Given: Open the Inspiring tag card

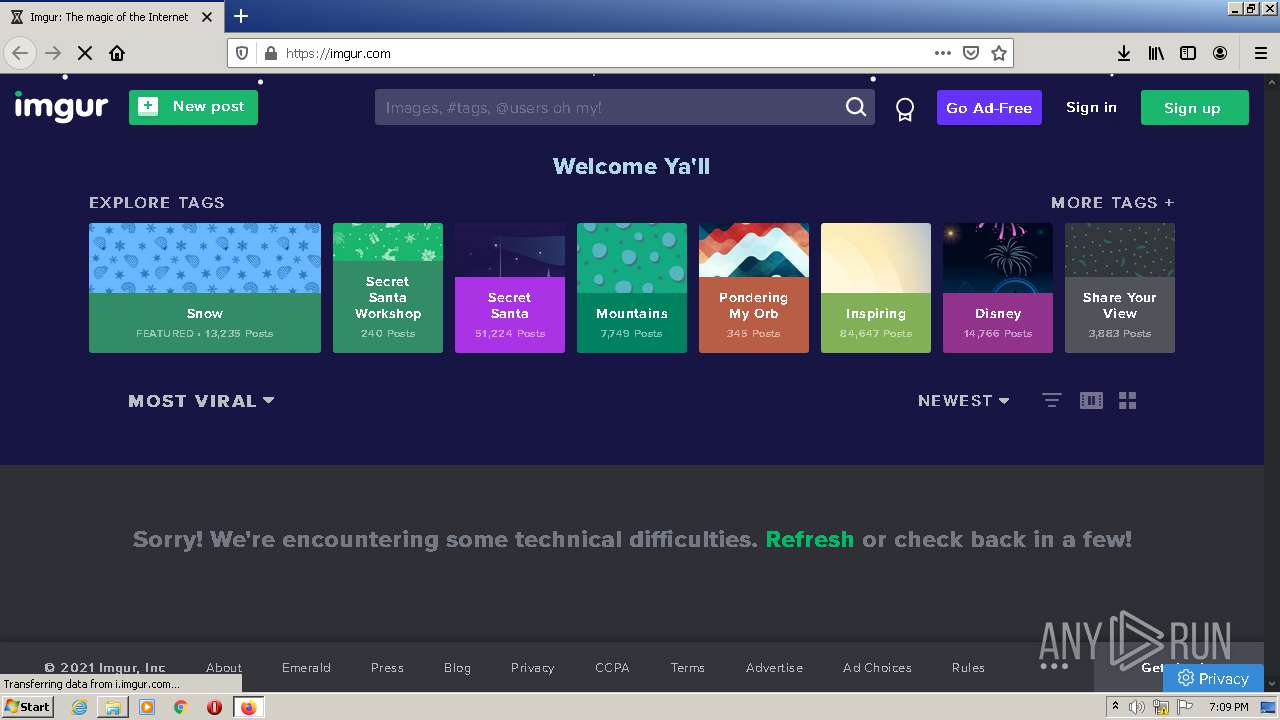Looking at the screenshot, I should [x=876, y=288].
